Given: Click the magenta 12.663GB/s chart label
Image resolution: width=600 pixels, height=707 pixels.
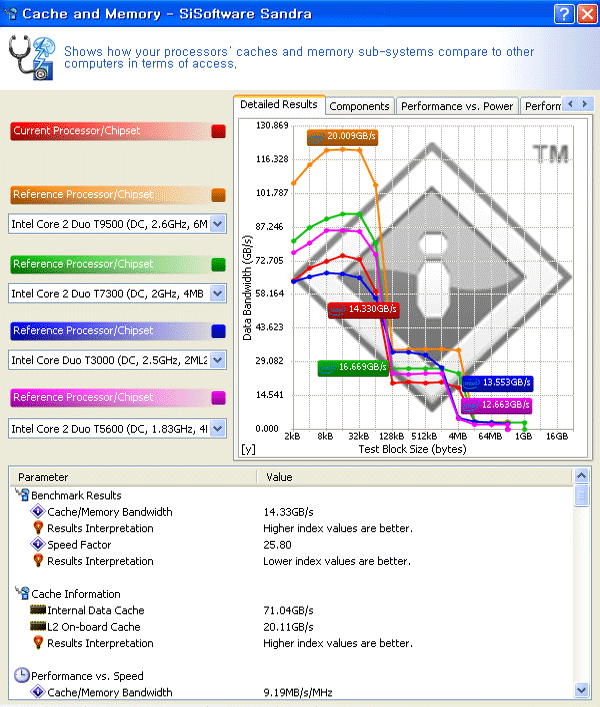Looking at the screenshot, I should tap(496, 405).
